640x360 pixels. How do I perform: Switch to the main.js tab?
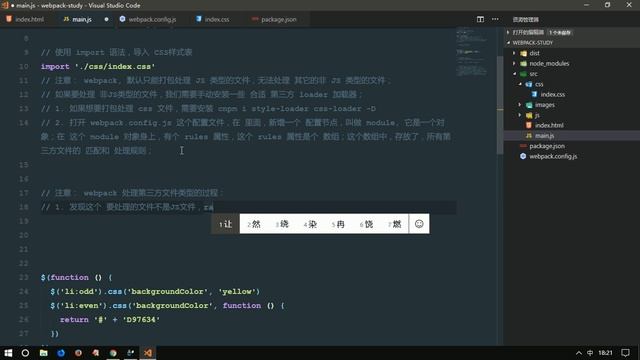click(x=82, y=19)
